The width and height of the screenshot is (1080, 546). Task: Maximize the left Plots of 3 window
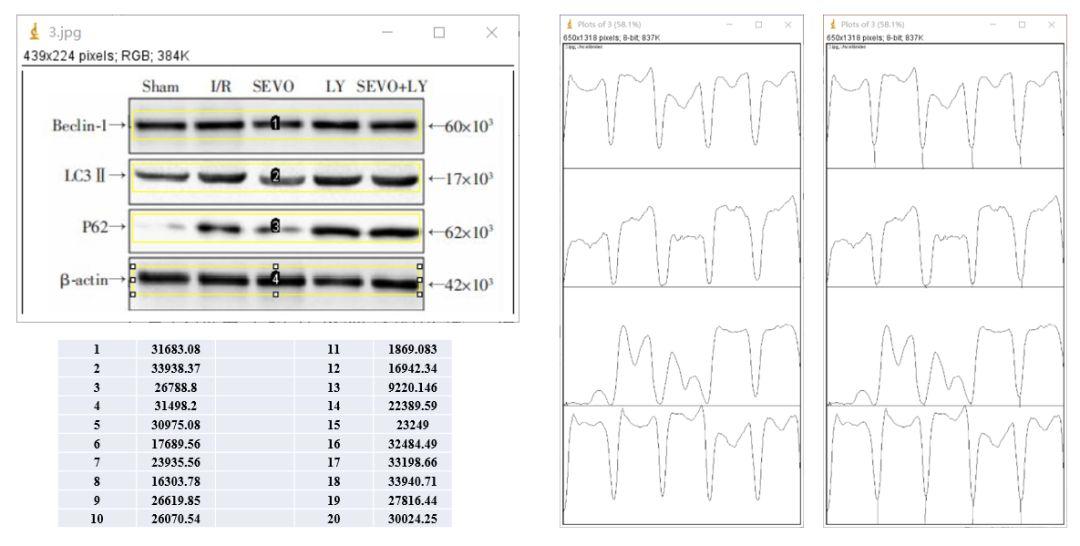[758, 25]
